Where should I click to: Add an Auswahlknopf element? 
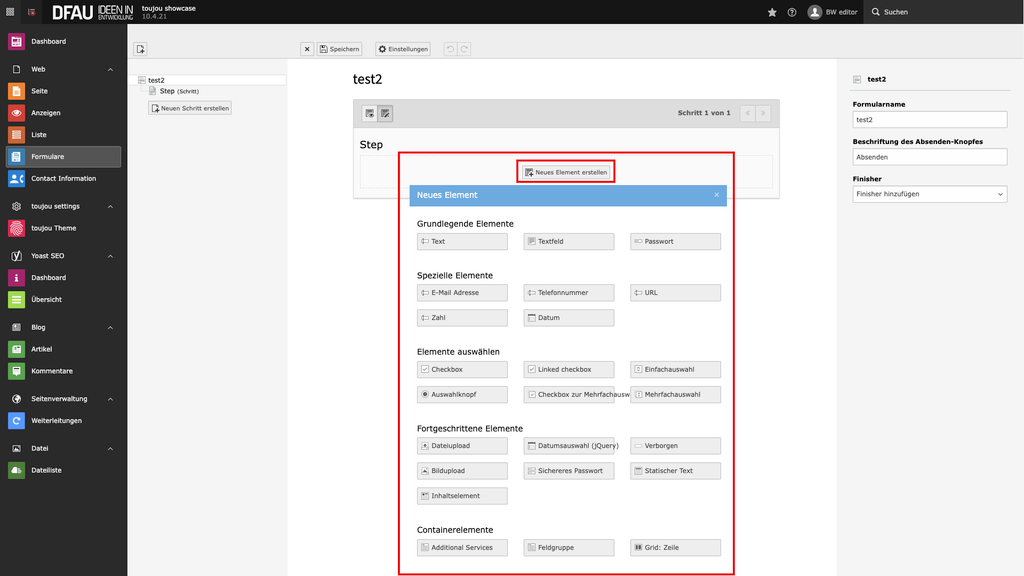pos(462,394)
